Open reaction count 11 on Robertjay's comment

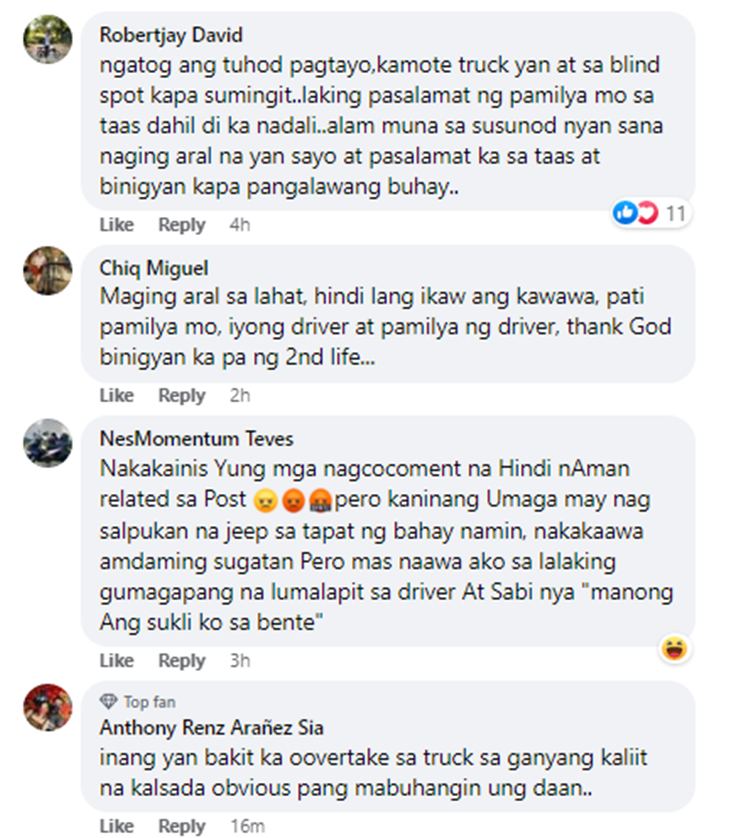tap(676, 214)
